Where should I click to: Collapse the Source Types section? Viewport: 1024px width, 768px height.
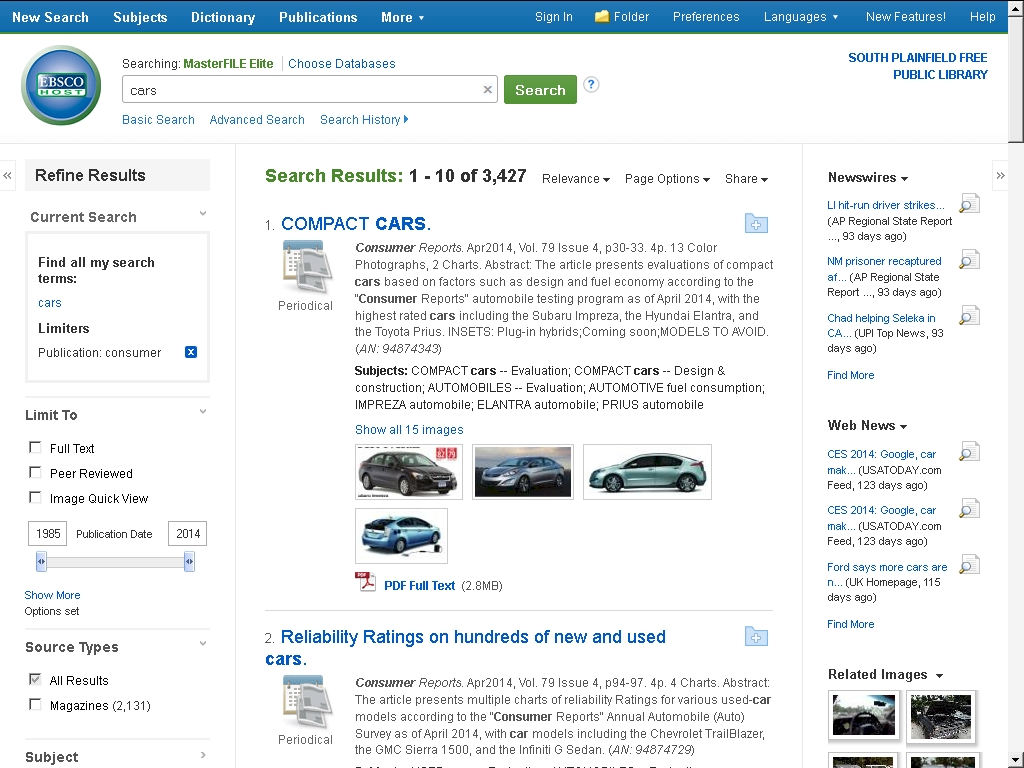tap(203, 643)
